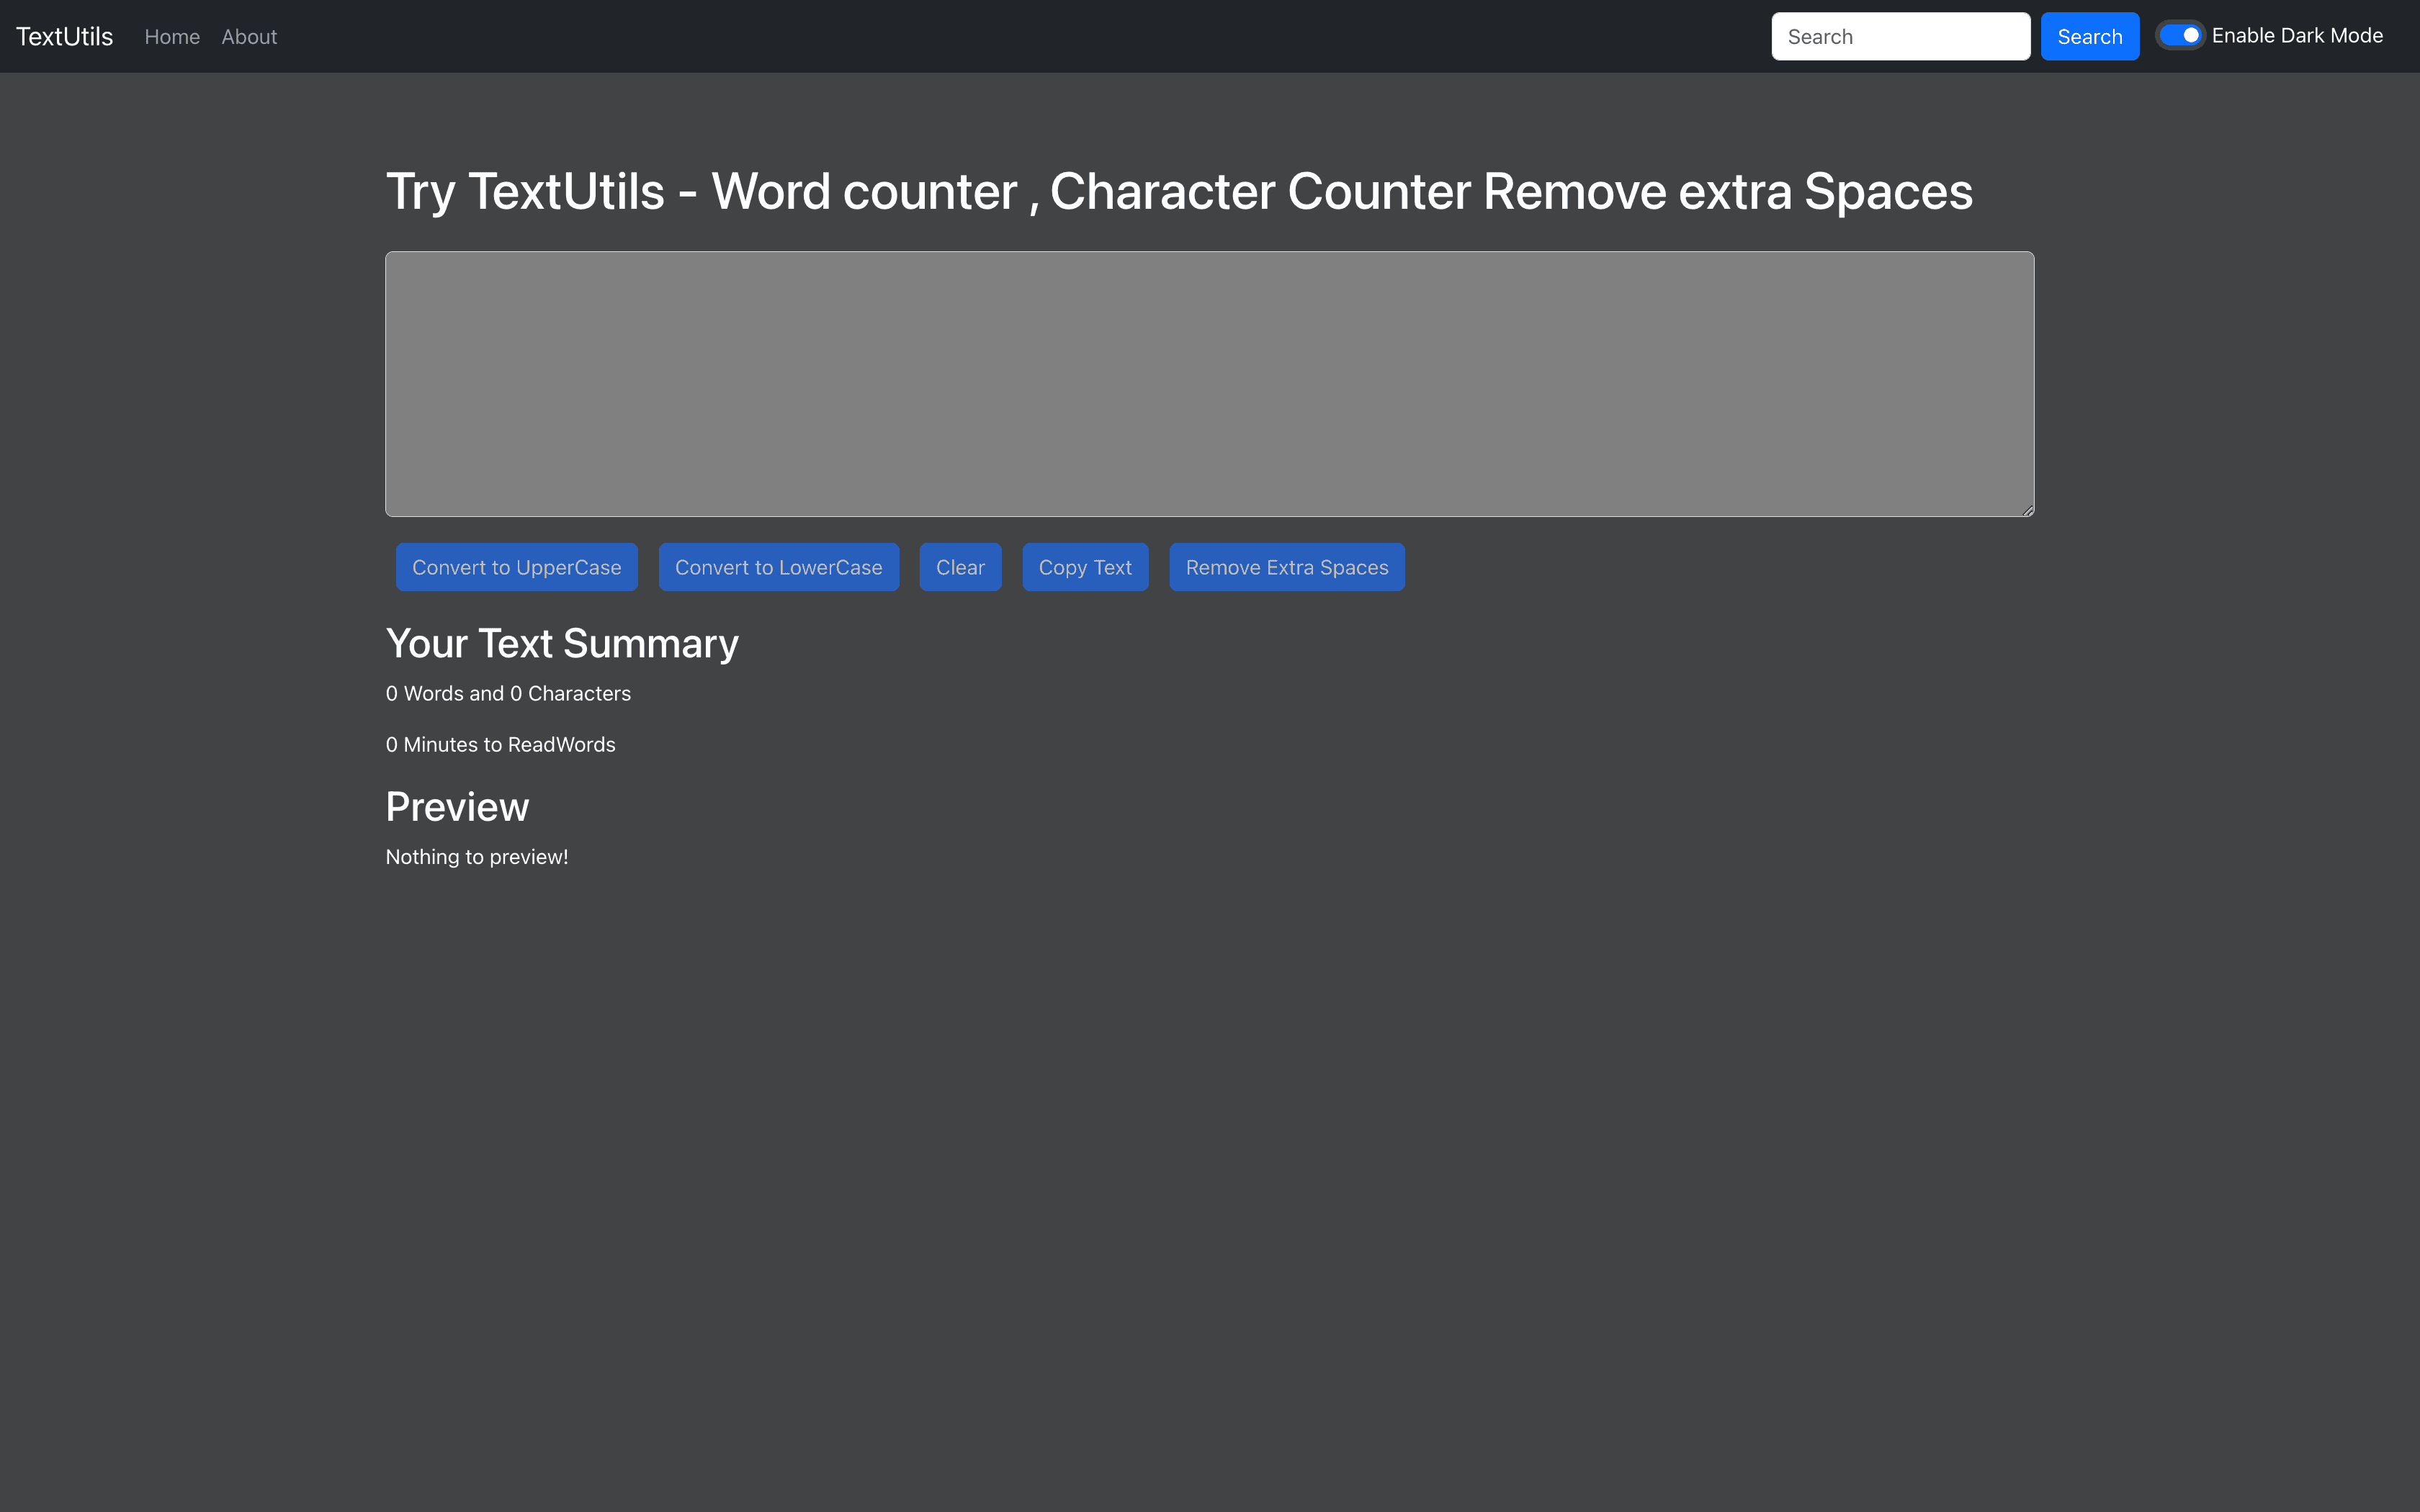Click 'Nothing to preview!' text

(477, 857)
